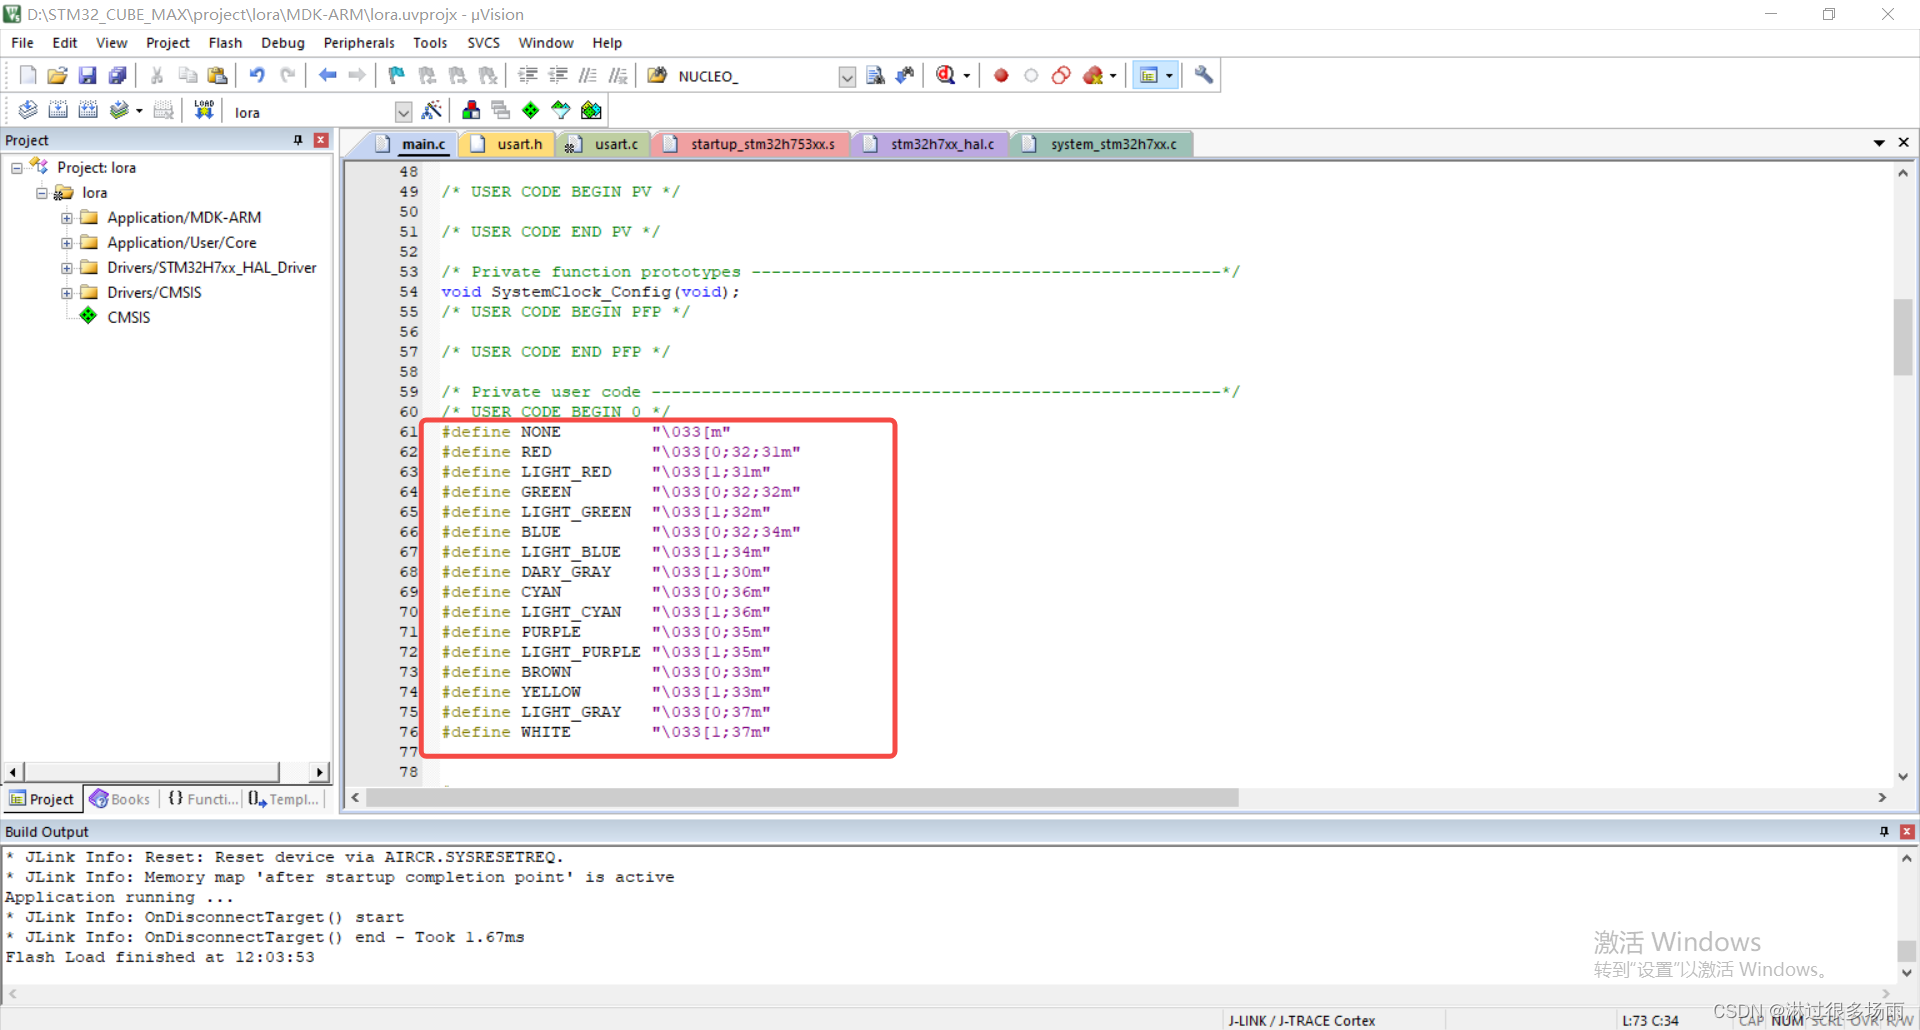Expand Application/User/Core in project tree
Screen dimensions: 1920x1030
[x=67, y=242]
